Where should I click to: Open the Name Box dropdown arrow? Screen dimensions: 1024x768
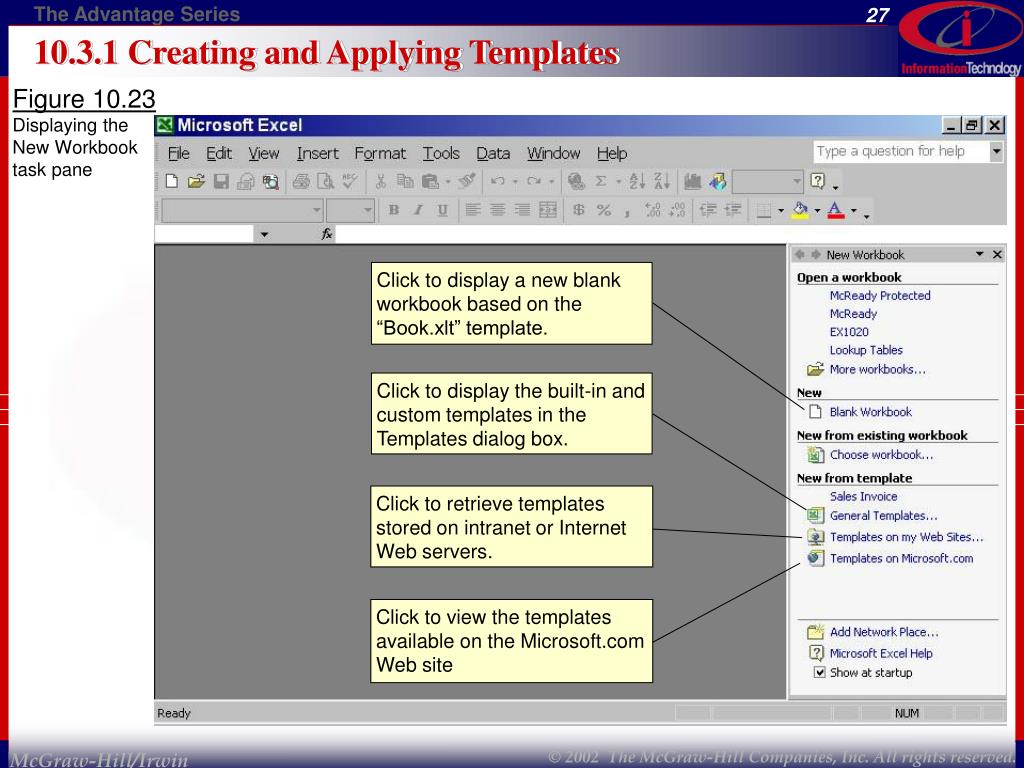click(264, 234)
